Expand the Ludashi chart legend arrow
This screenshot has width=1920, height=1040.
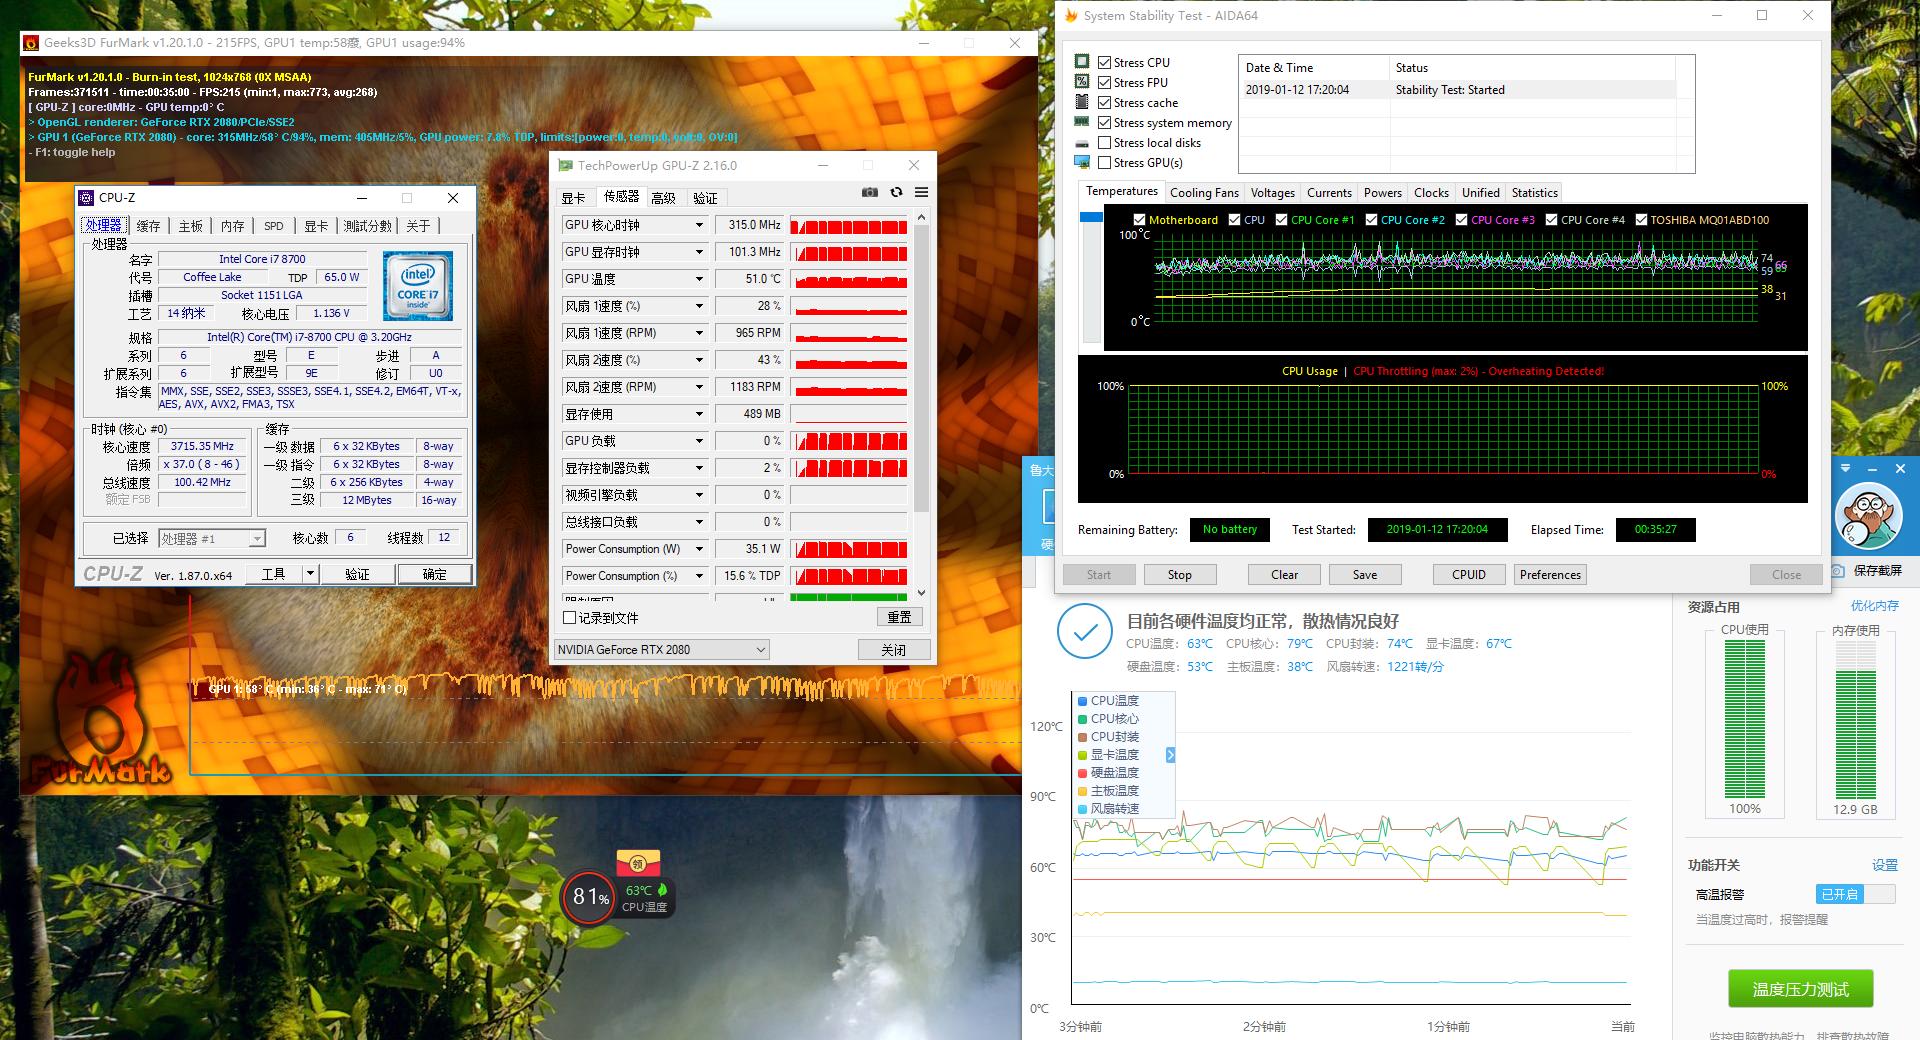[1170, 755]
